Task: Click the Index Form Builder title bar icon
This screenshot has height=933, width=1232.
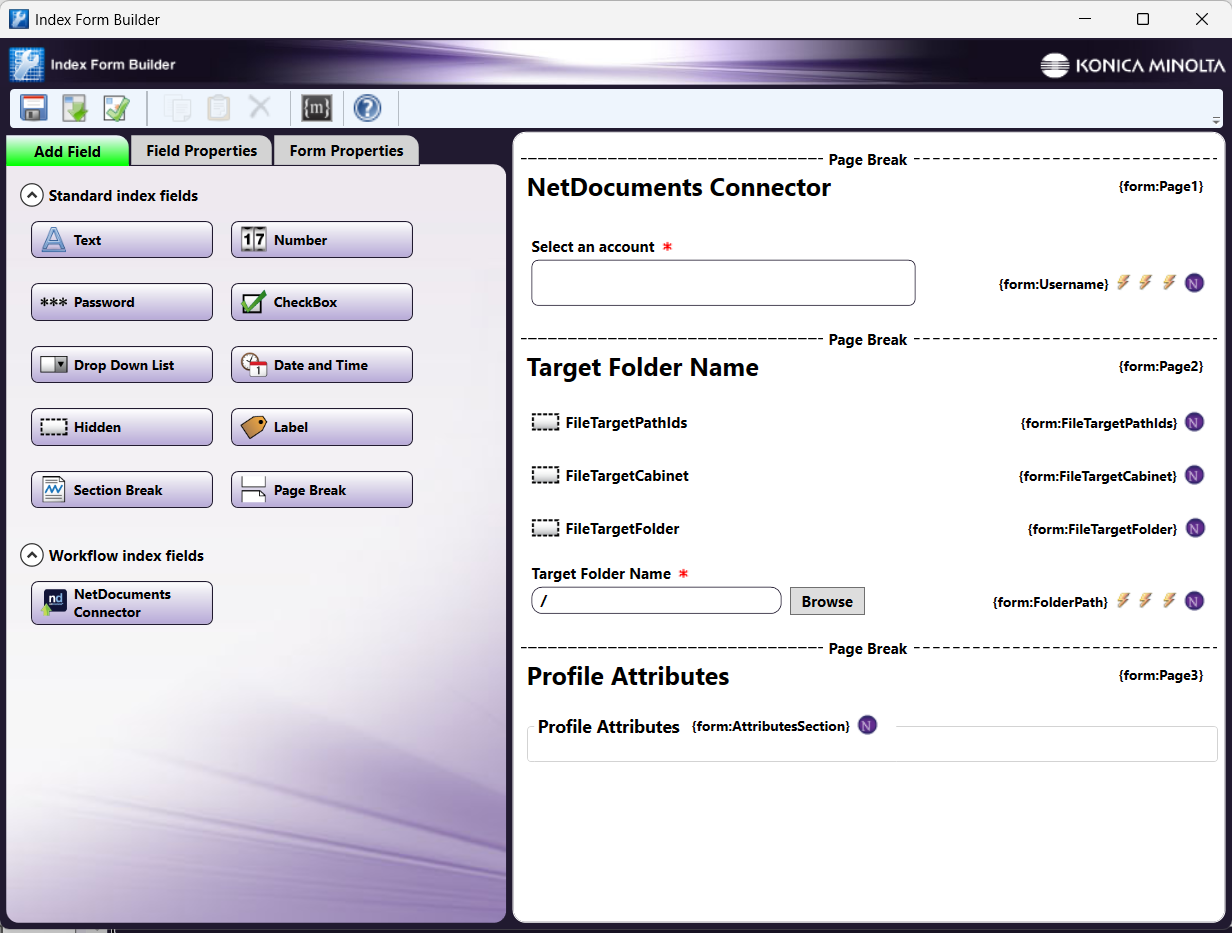Action: 18,19
